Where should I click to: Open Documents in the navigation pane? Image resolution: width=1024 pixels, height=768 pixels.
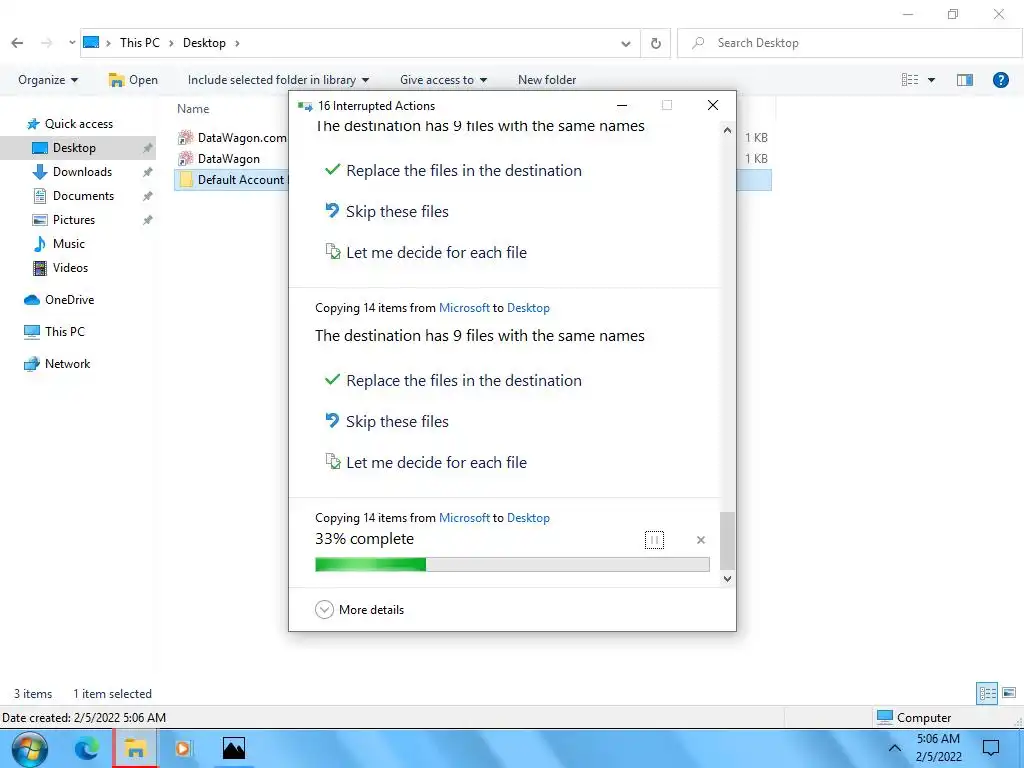click(x=83, y=196)
